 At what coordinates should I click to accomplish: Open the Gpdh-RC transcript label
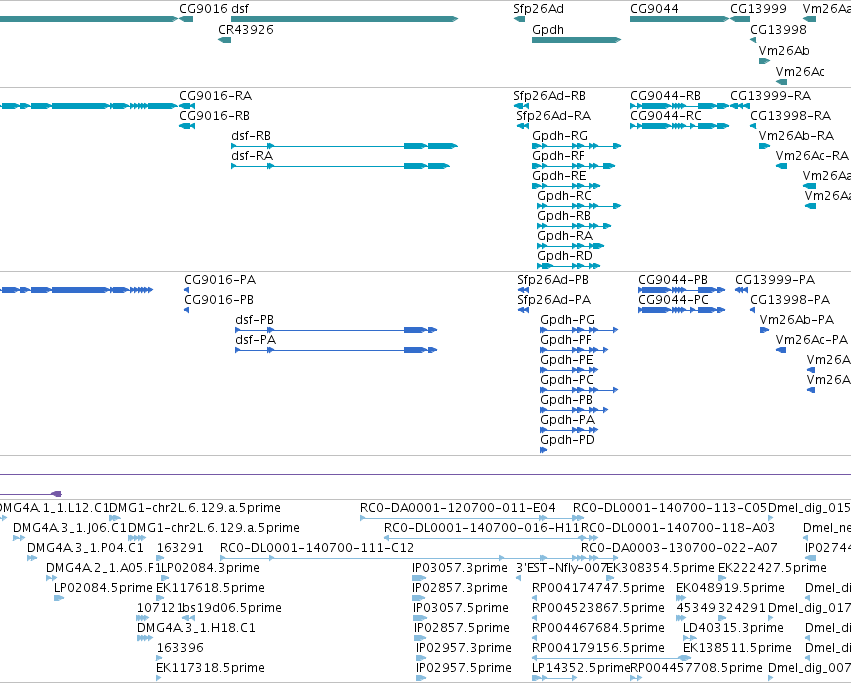(564, 196)
